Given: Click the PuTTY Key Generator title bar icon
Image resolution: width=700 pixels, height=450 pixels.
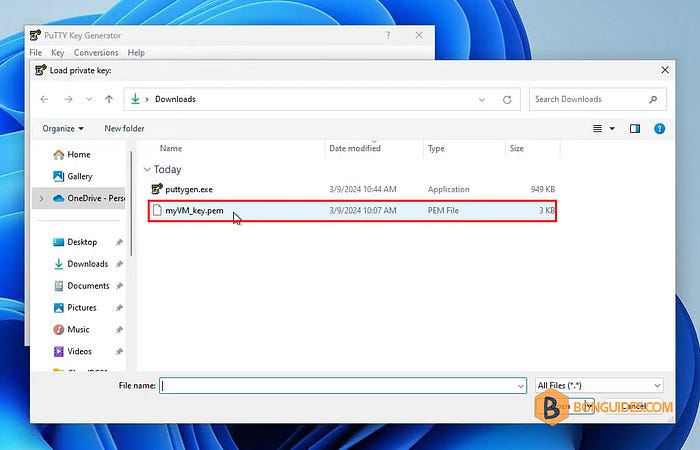Looking at the screenshot, I should (x=35, y=35).
